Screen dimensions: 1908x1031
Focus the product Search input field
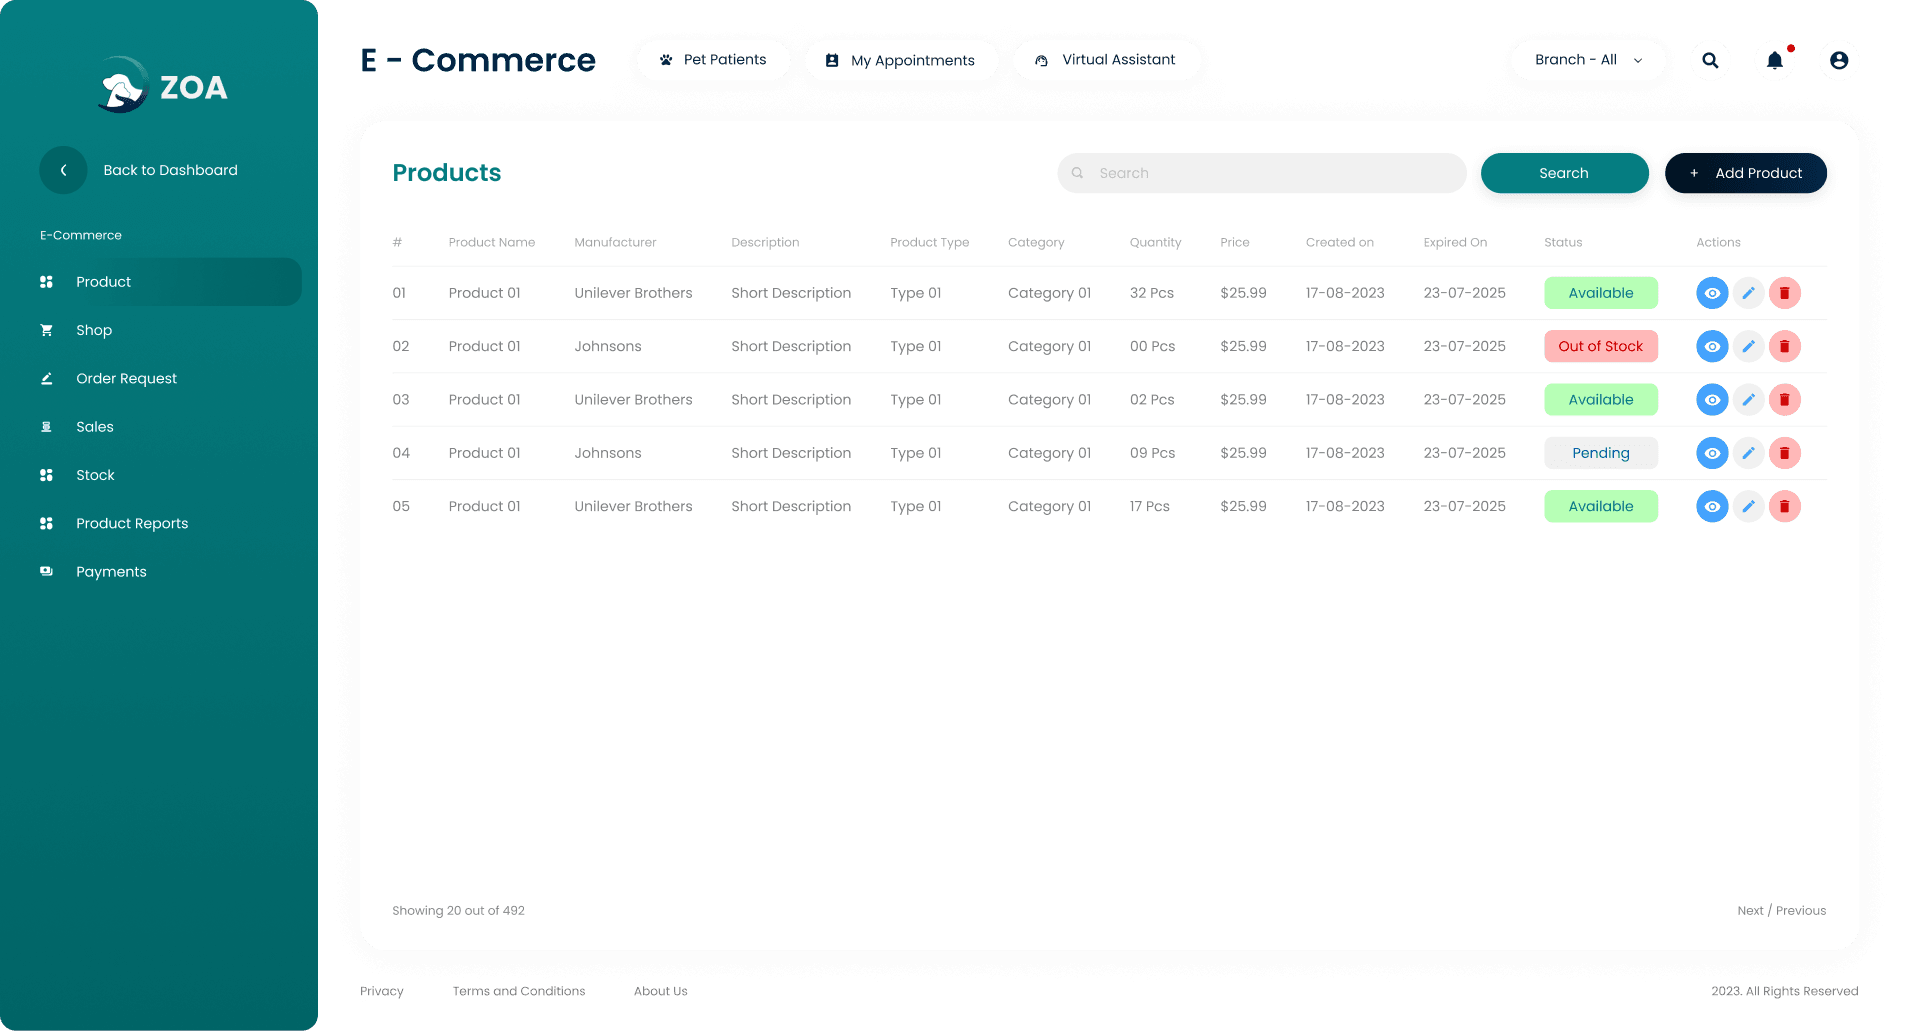[1262, 173]
